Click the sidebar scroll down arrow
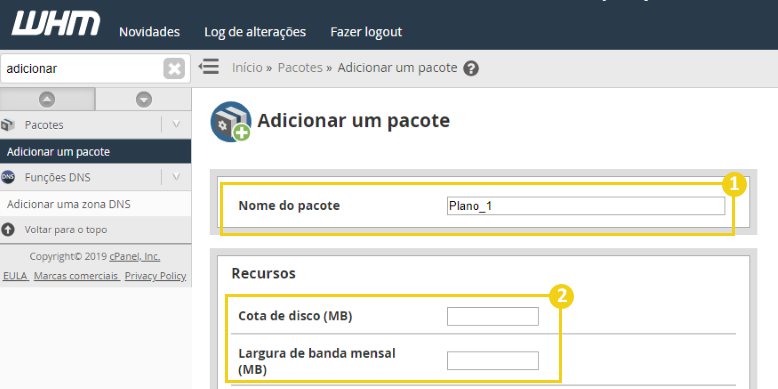Image resolution: width=778 pixels, height=389 pixels. pos(144,100)
